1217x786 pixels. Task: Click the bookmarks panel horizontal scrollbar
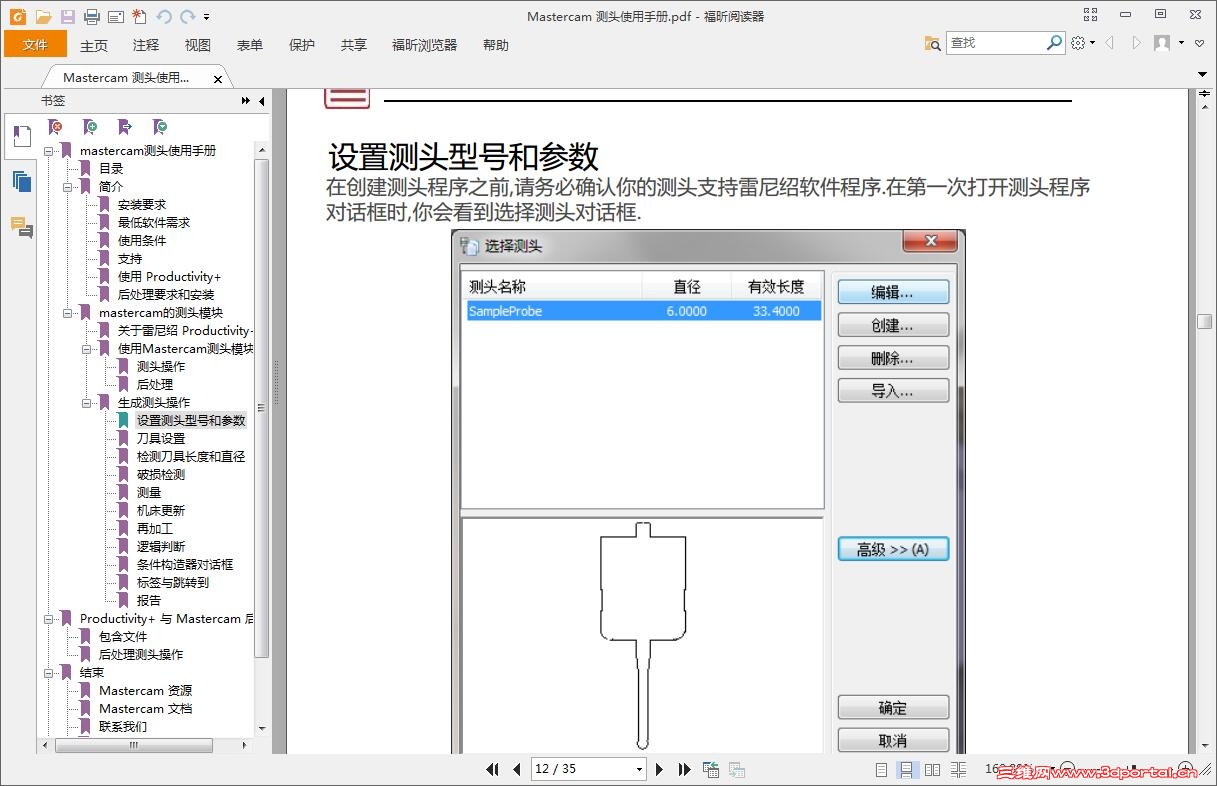pyautogui.click(x=136, y=745)
